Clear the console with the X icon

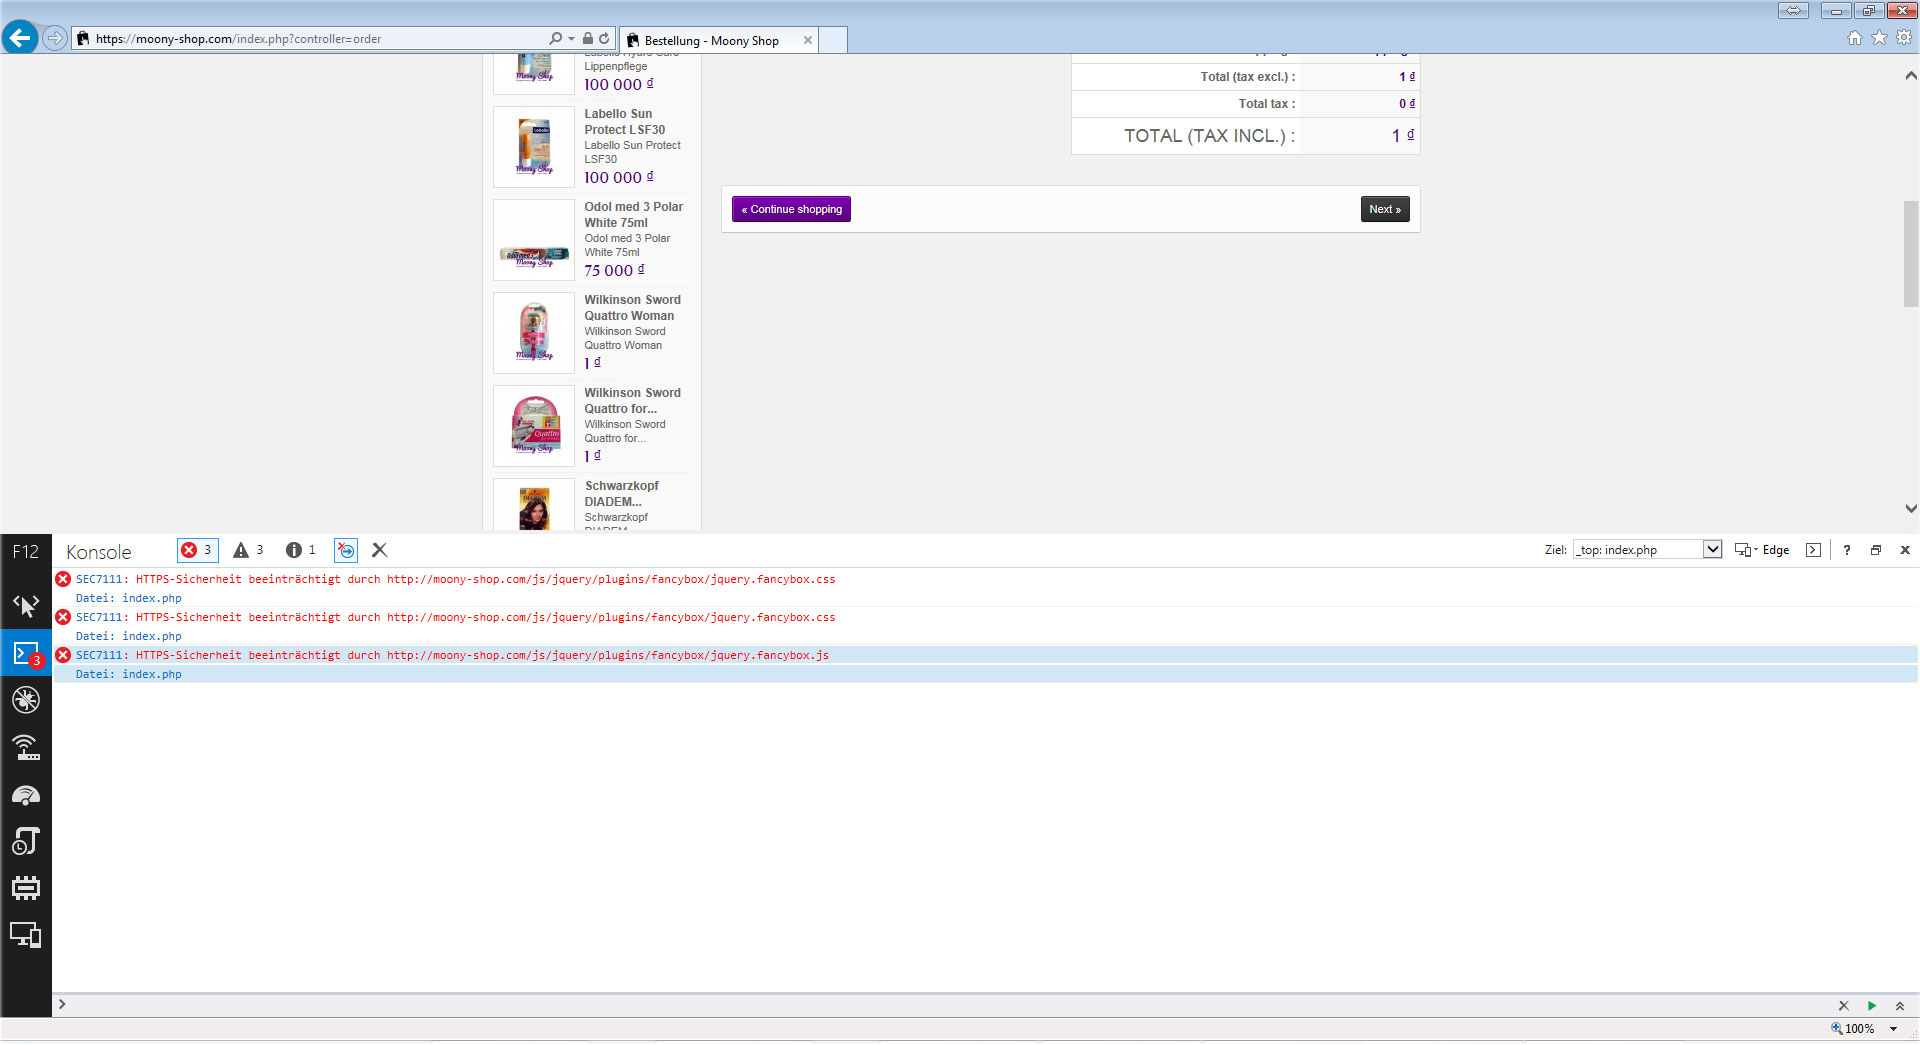379,550
